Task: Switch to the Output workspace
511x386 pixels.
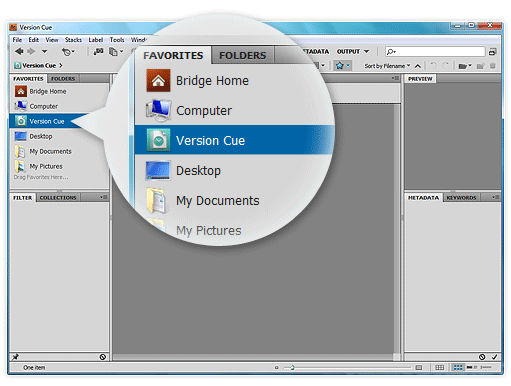Action: (x=348, y=51)
